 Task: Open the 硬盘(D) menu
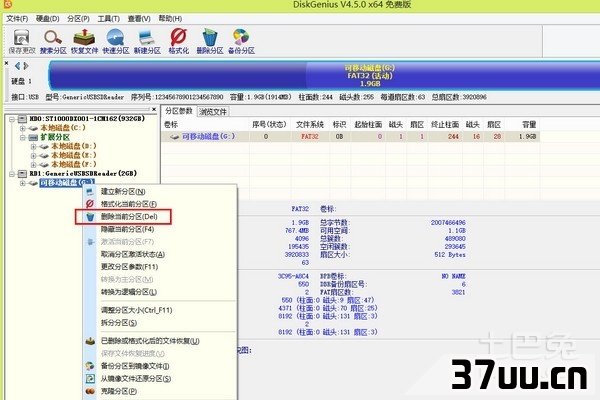tap(47, 18)
